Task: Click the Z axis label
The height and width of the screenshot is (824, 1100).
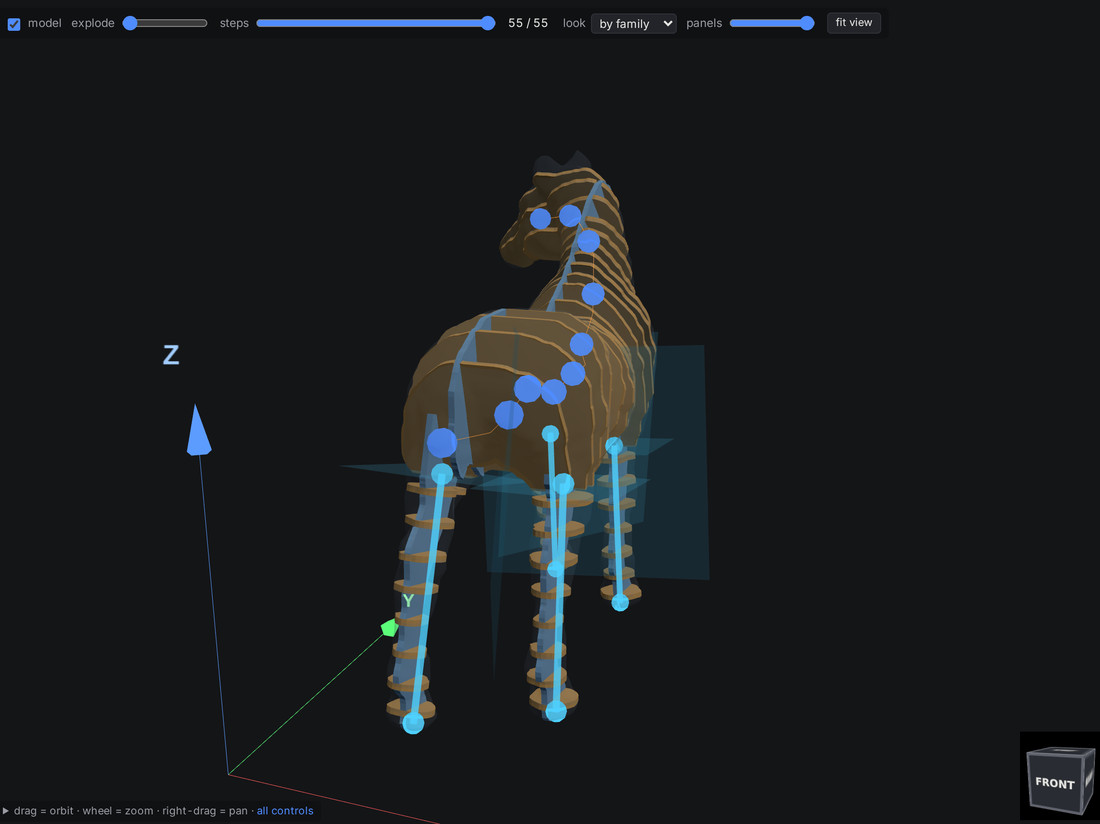Action: 171,355
